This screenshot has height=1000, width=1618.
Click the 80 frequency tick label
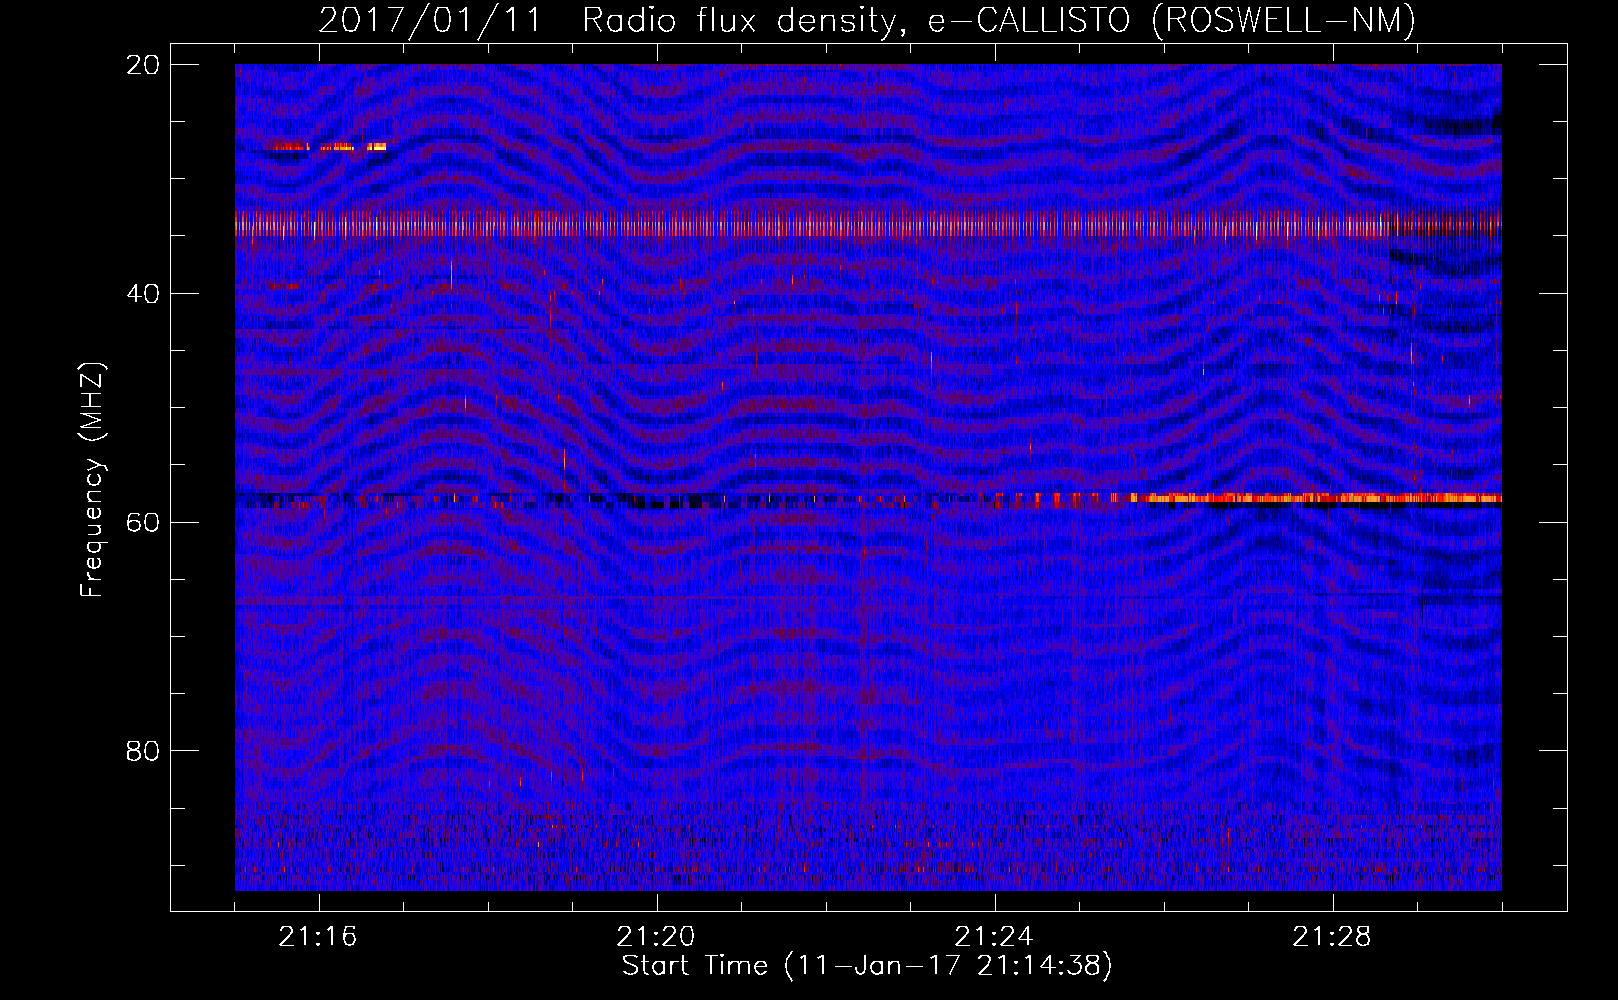143,751
